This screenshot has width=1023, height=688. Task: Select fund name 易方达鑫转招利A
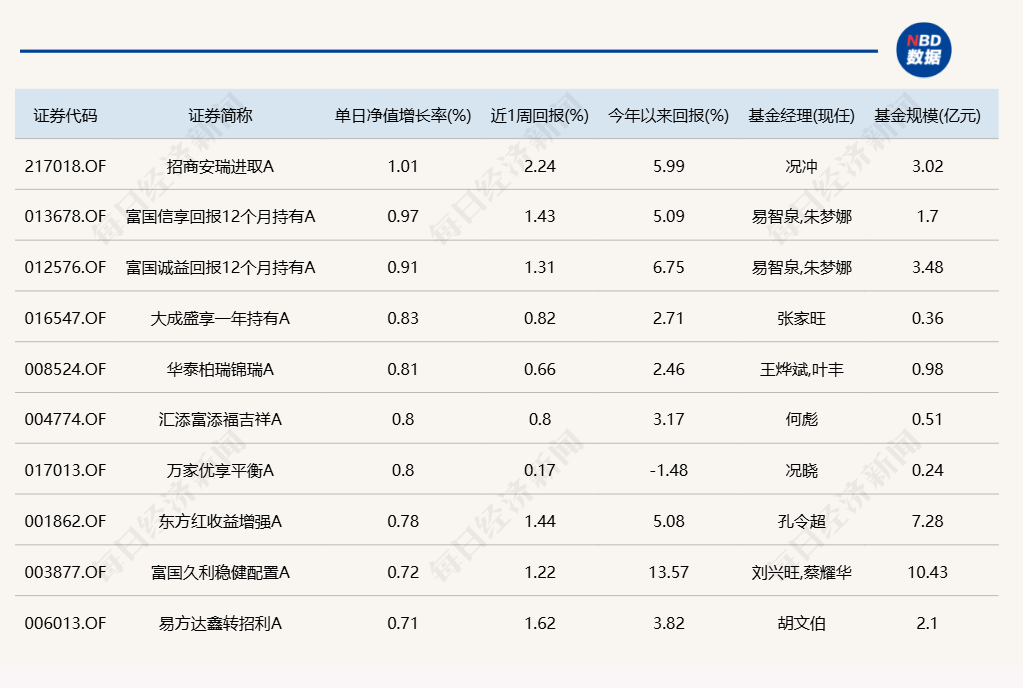click(x=221, y=623)
